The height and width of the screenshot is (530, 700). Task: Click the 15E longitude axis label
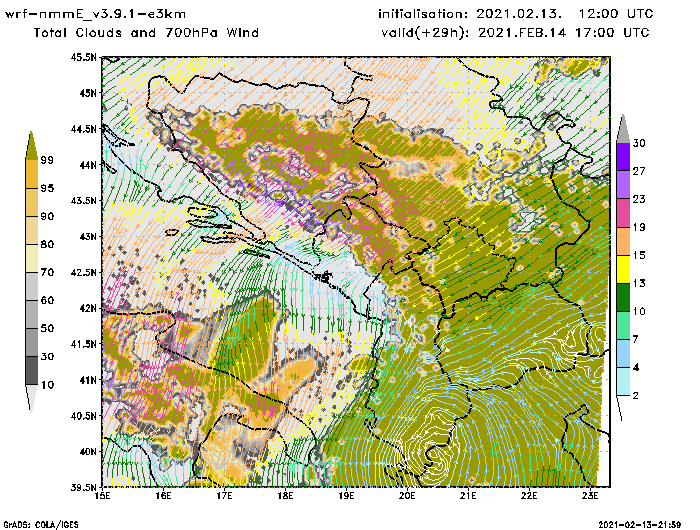[102, 496]
